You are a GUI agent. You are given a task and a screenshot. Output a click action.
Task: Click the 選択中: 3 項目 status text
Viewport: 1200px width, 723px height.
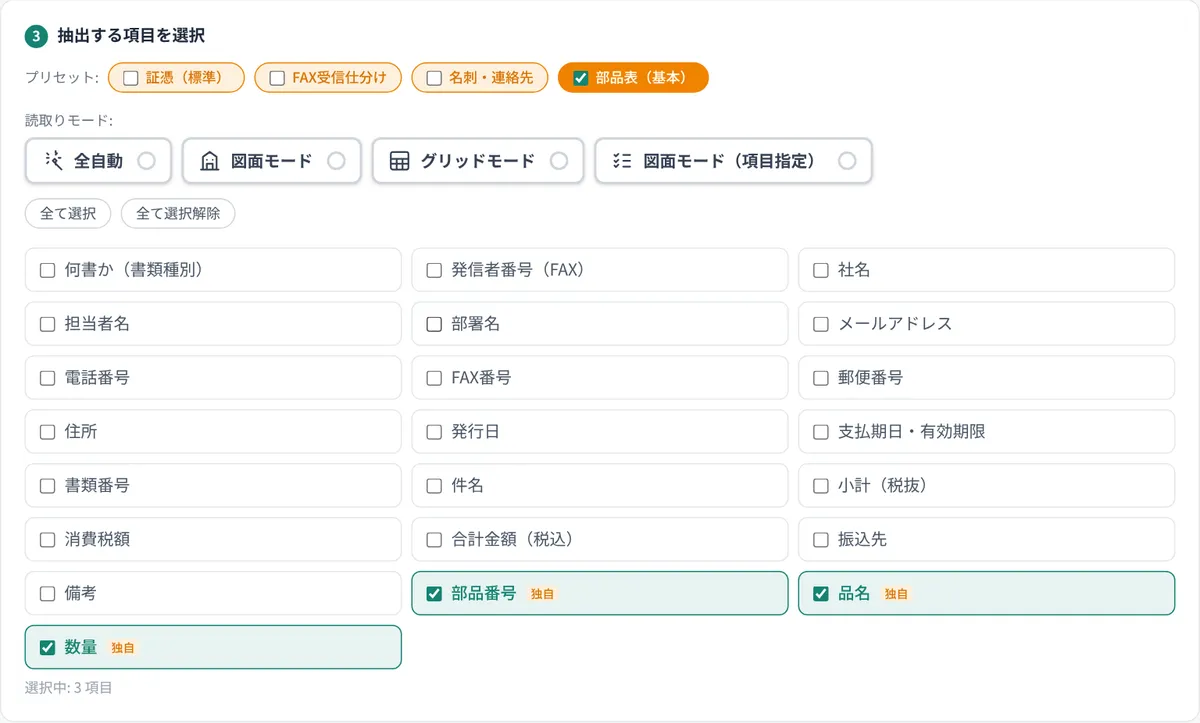coord(69,688)
